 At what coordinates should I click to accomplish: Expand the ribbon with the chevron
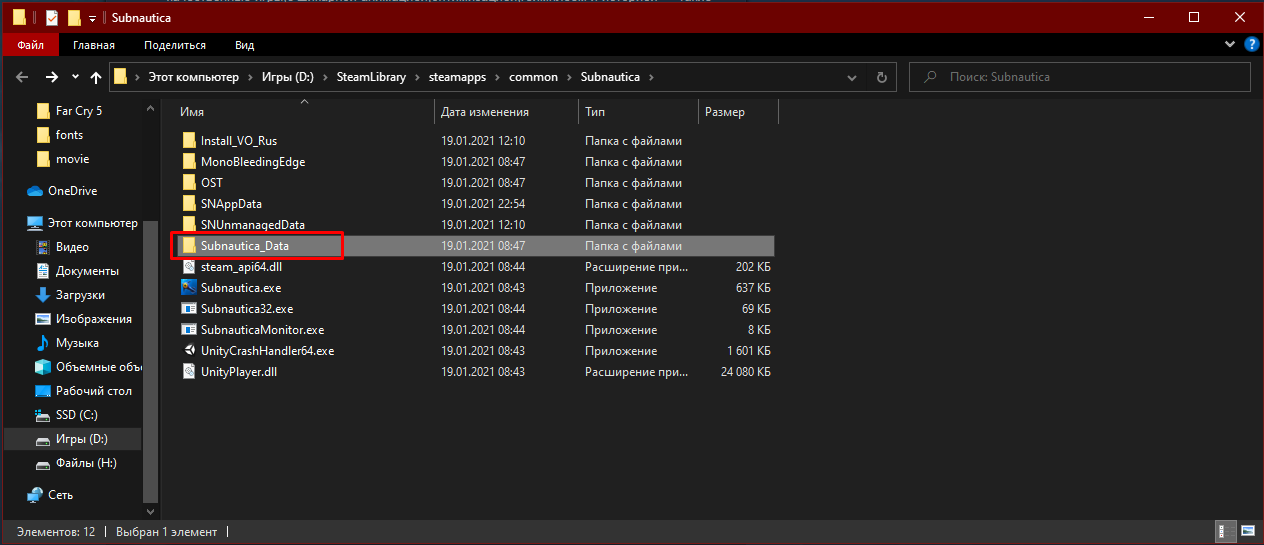tap(1230, 45)
